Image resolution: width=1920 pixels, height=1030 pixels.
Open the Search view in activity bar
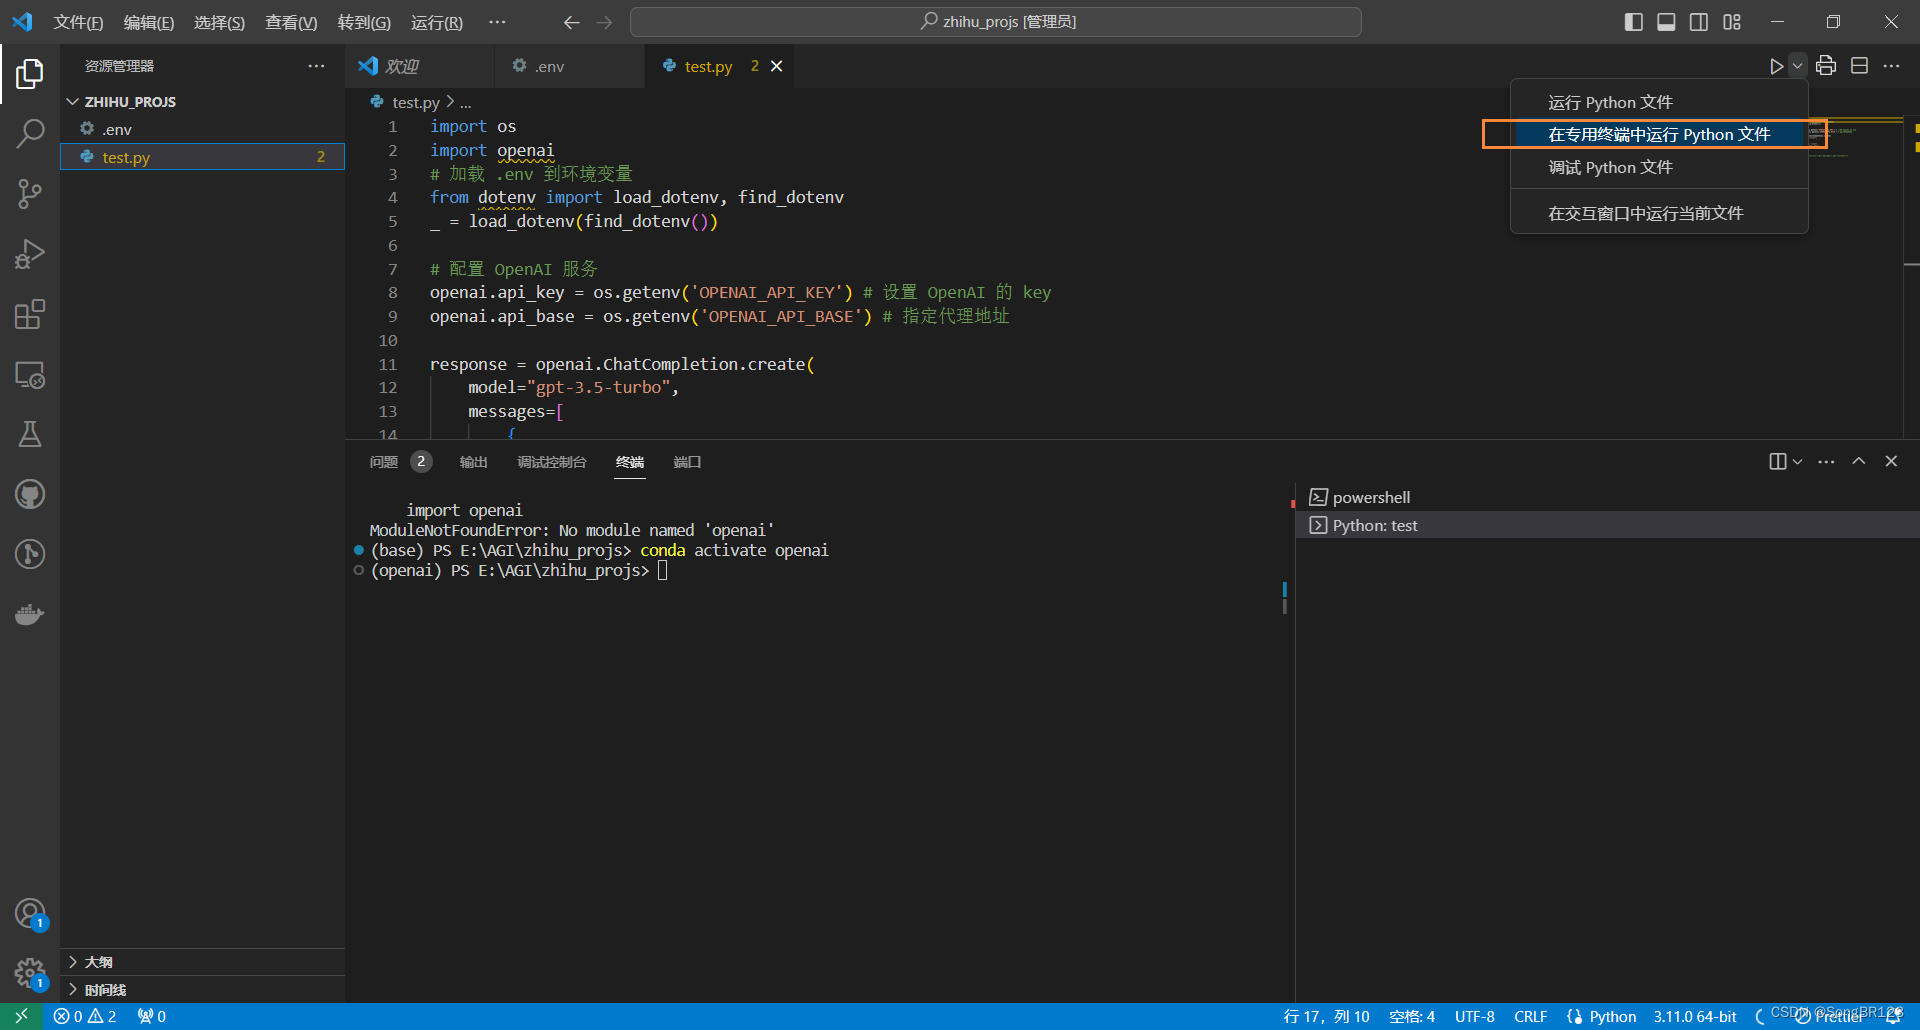30,133
